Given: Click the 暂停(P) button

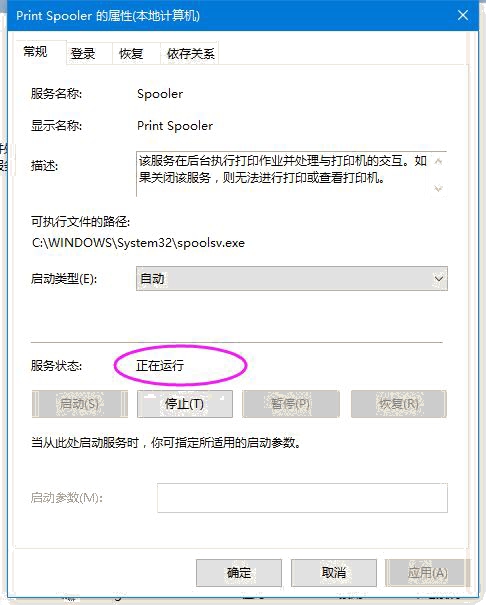Looking at the screenshot, I should (x=291, y=404).
